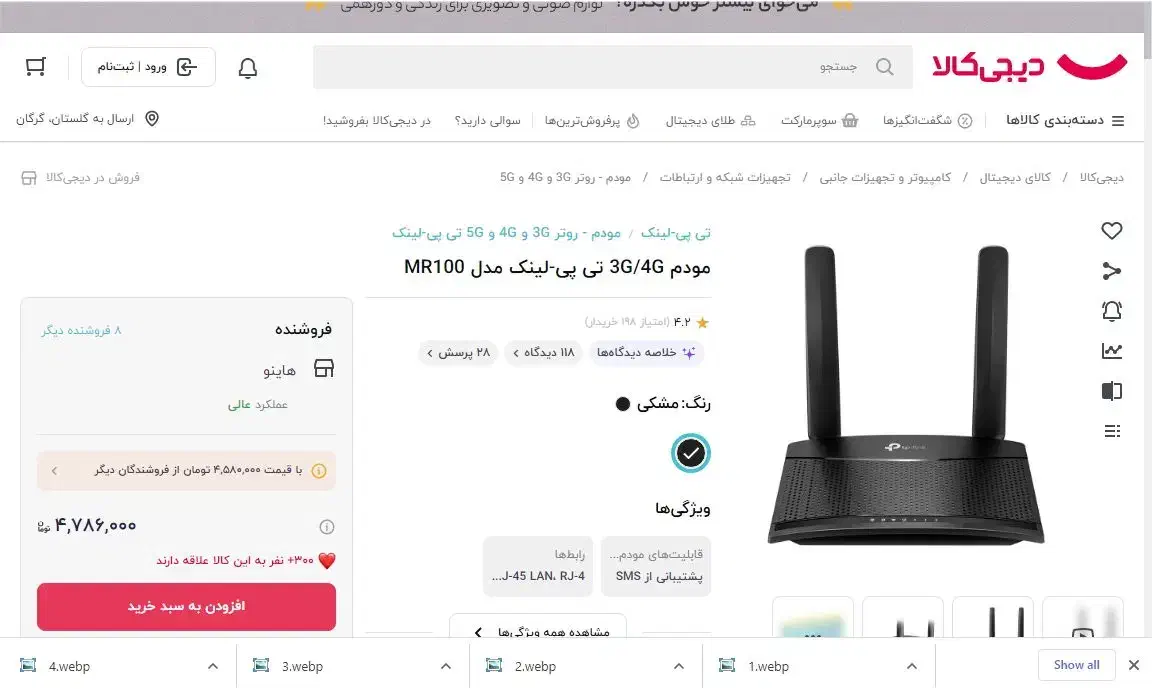Open the دسته‌بندی کالاها categories menu
1152x689 pixels.
pyautogui.click(x=1065, y=120)
